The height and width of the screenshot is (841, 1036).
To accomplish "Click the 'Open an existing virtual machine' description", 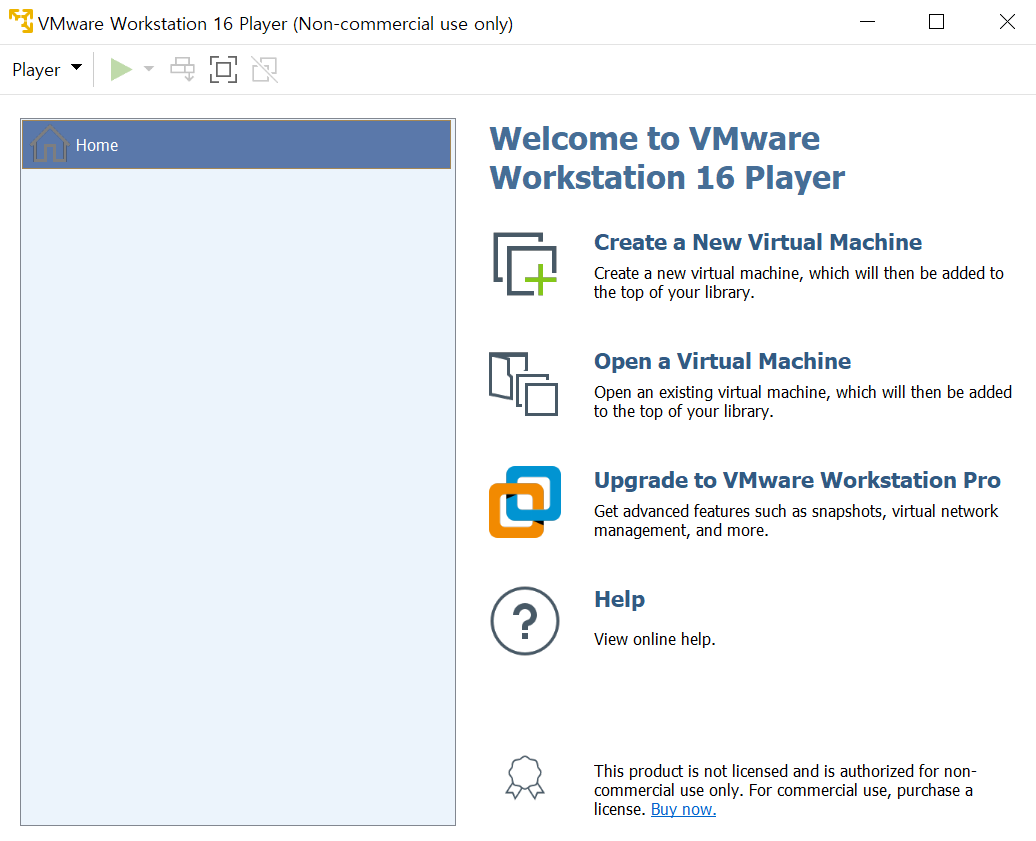I will 803,402.
